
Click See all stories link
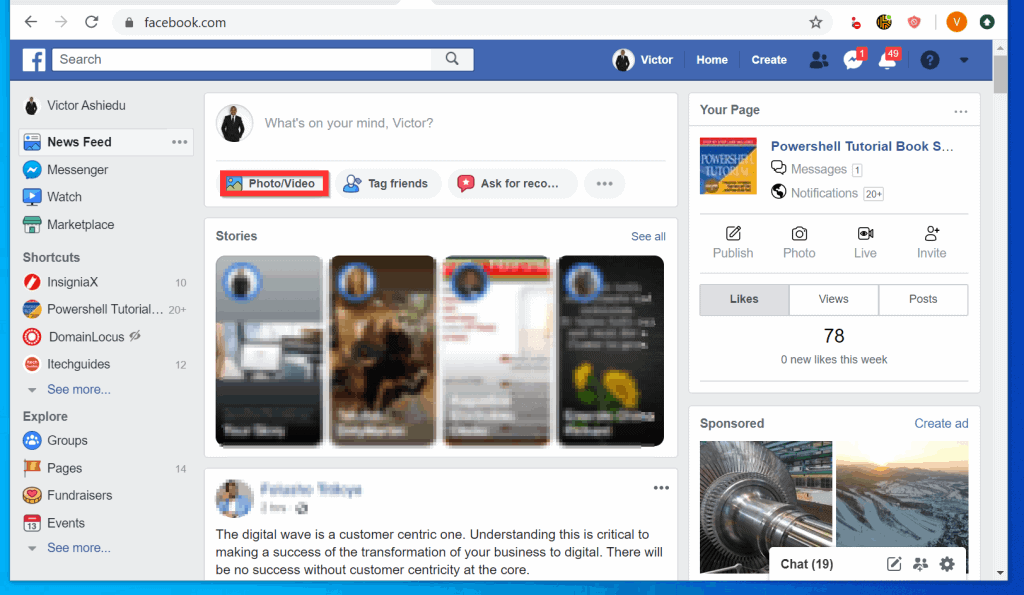point(648,236)
